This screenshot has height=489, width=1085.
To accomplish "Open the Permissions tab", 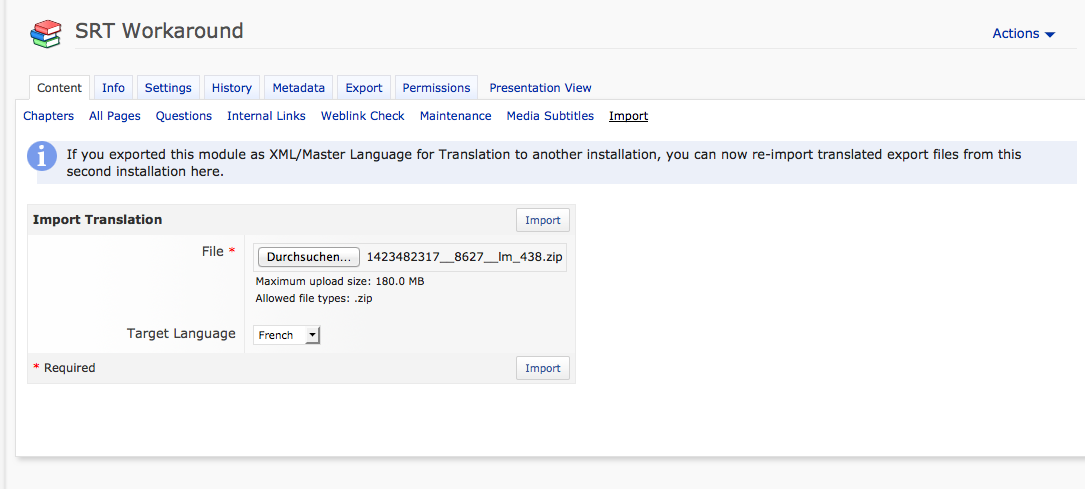I will point(436,88).
